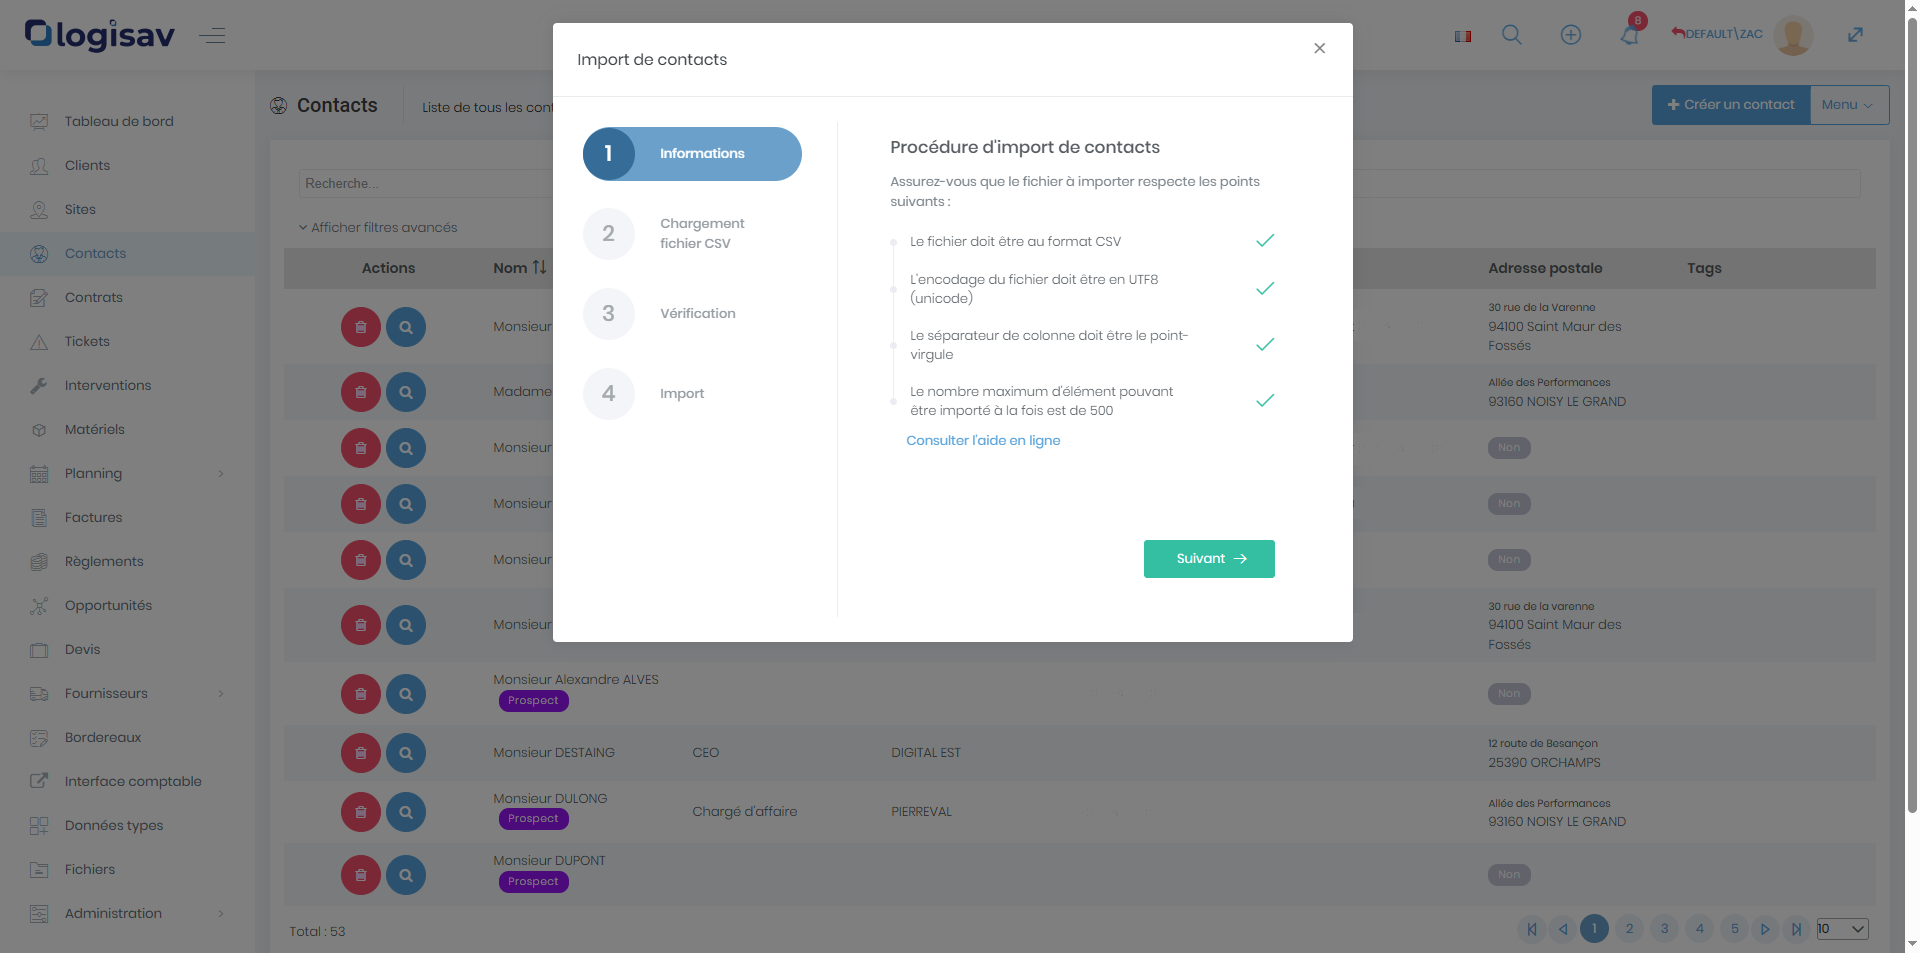Open the rows-per-page dropdown showing 10

[1842, 929]
